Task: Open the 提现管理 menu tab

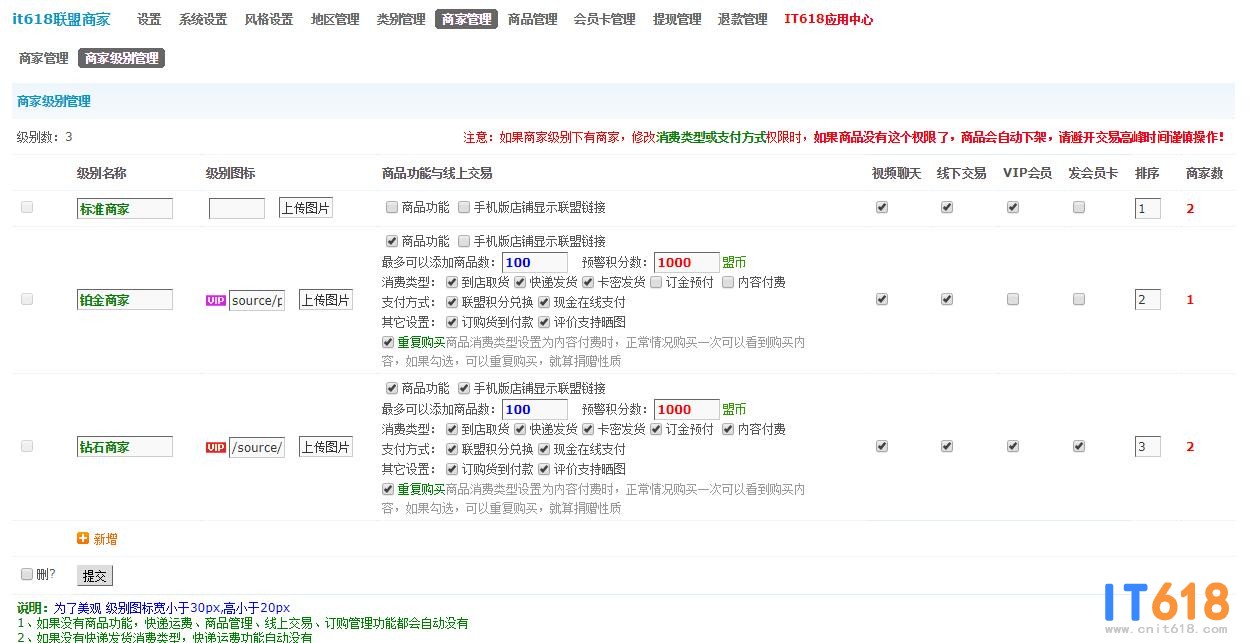Action: [x=677, y=19]
